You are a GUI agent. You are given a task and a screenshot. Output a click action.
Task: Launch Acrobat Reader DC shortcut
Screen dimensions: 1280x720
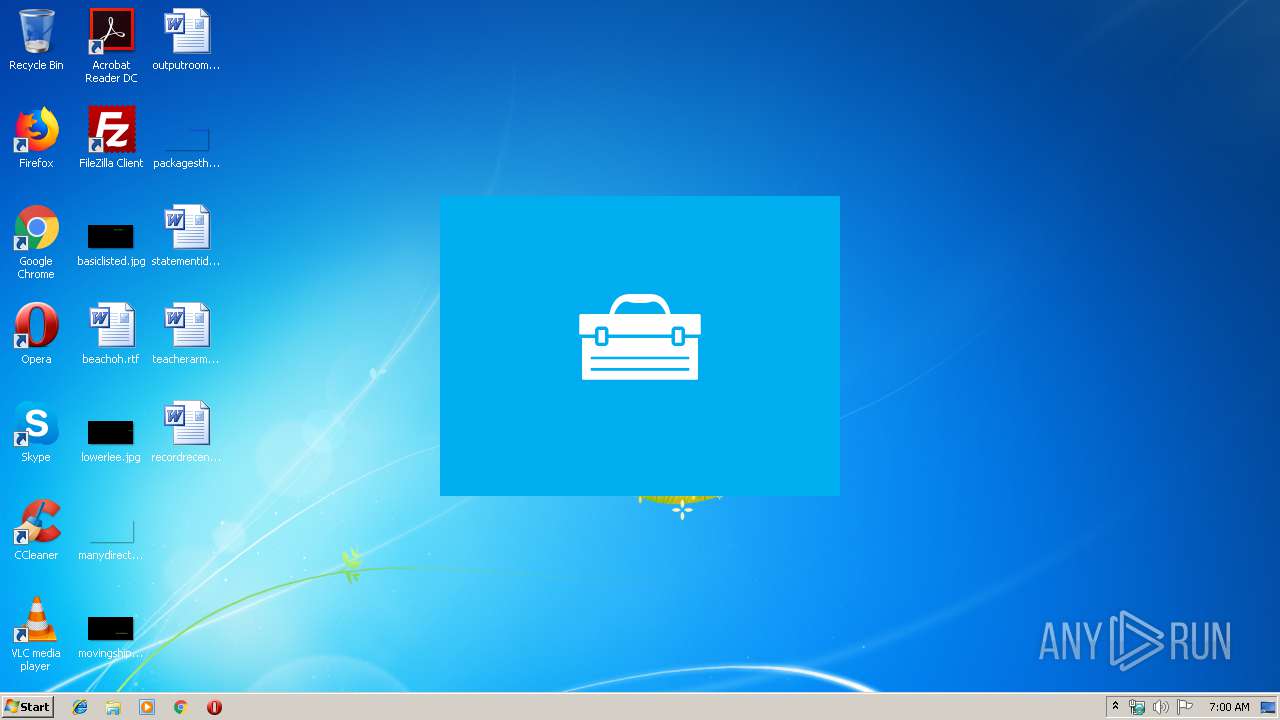[x=111, y=46]
